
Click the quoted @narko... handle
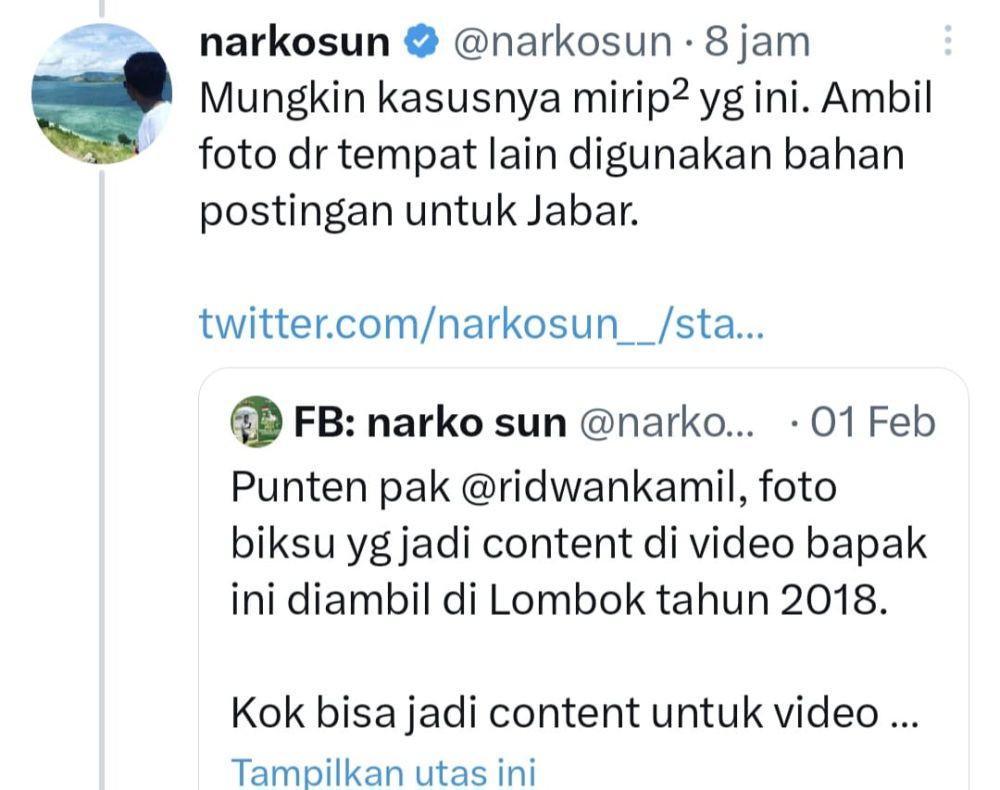(x=666, y=422)
